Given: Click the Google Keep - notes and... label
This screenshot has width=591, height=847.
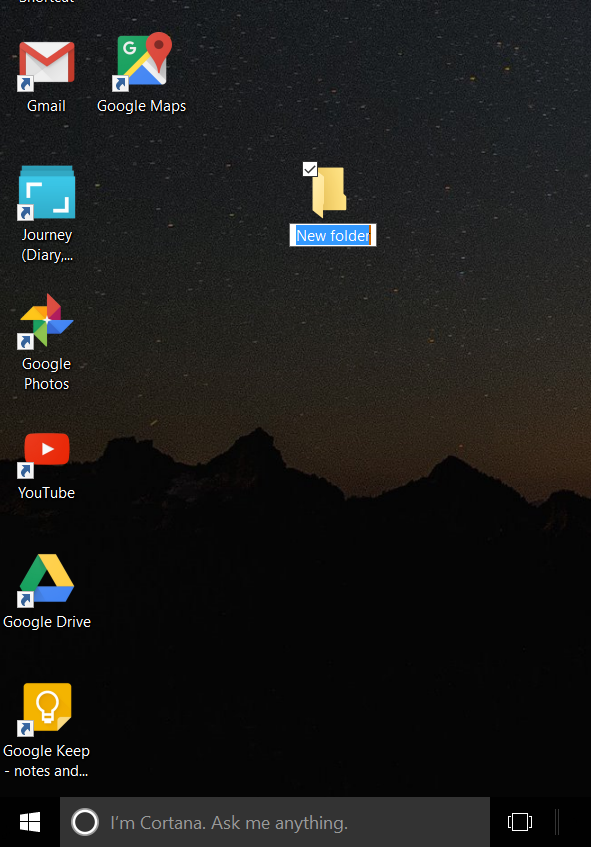Looking at the screenshot, I should (46, 761).
